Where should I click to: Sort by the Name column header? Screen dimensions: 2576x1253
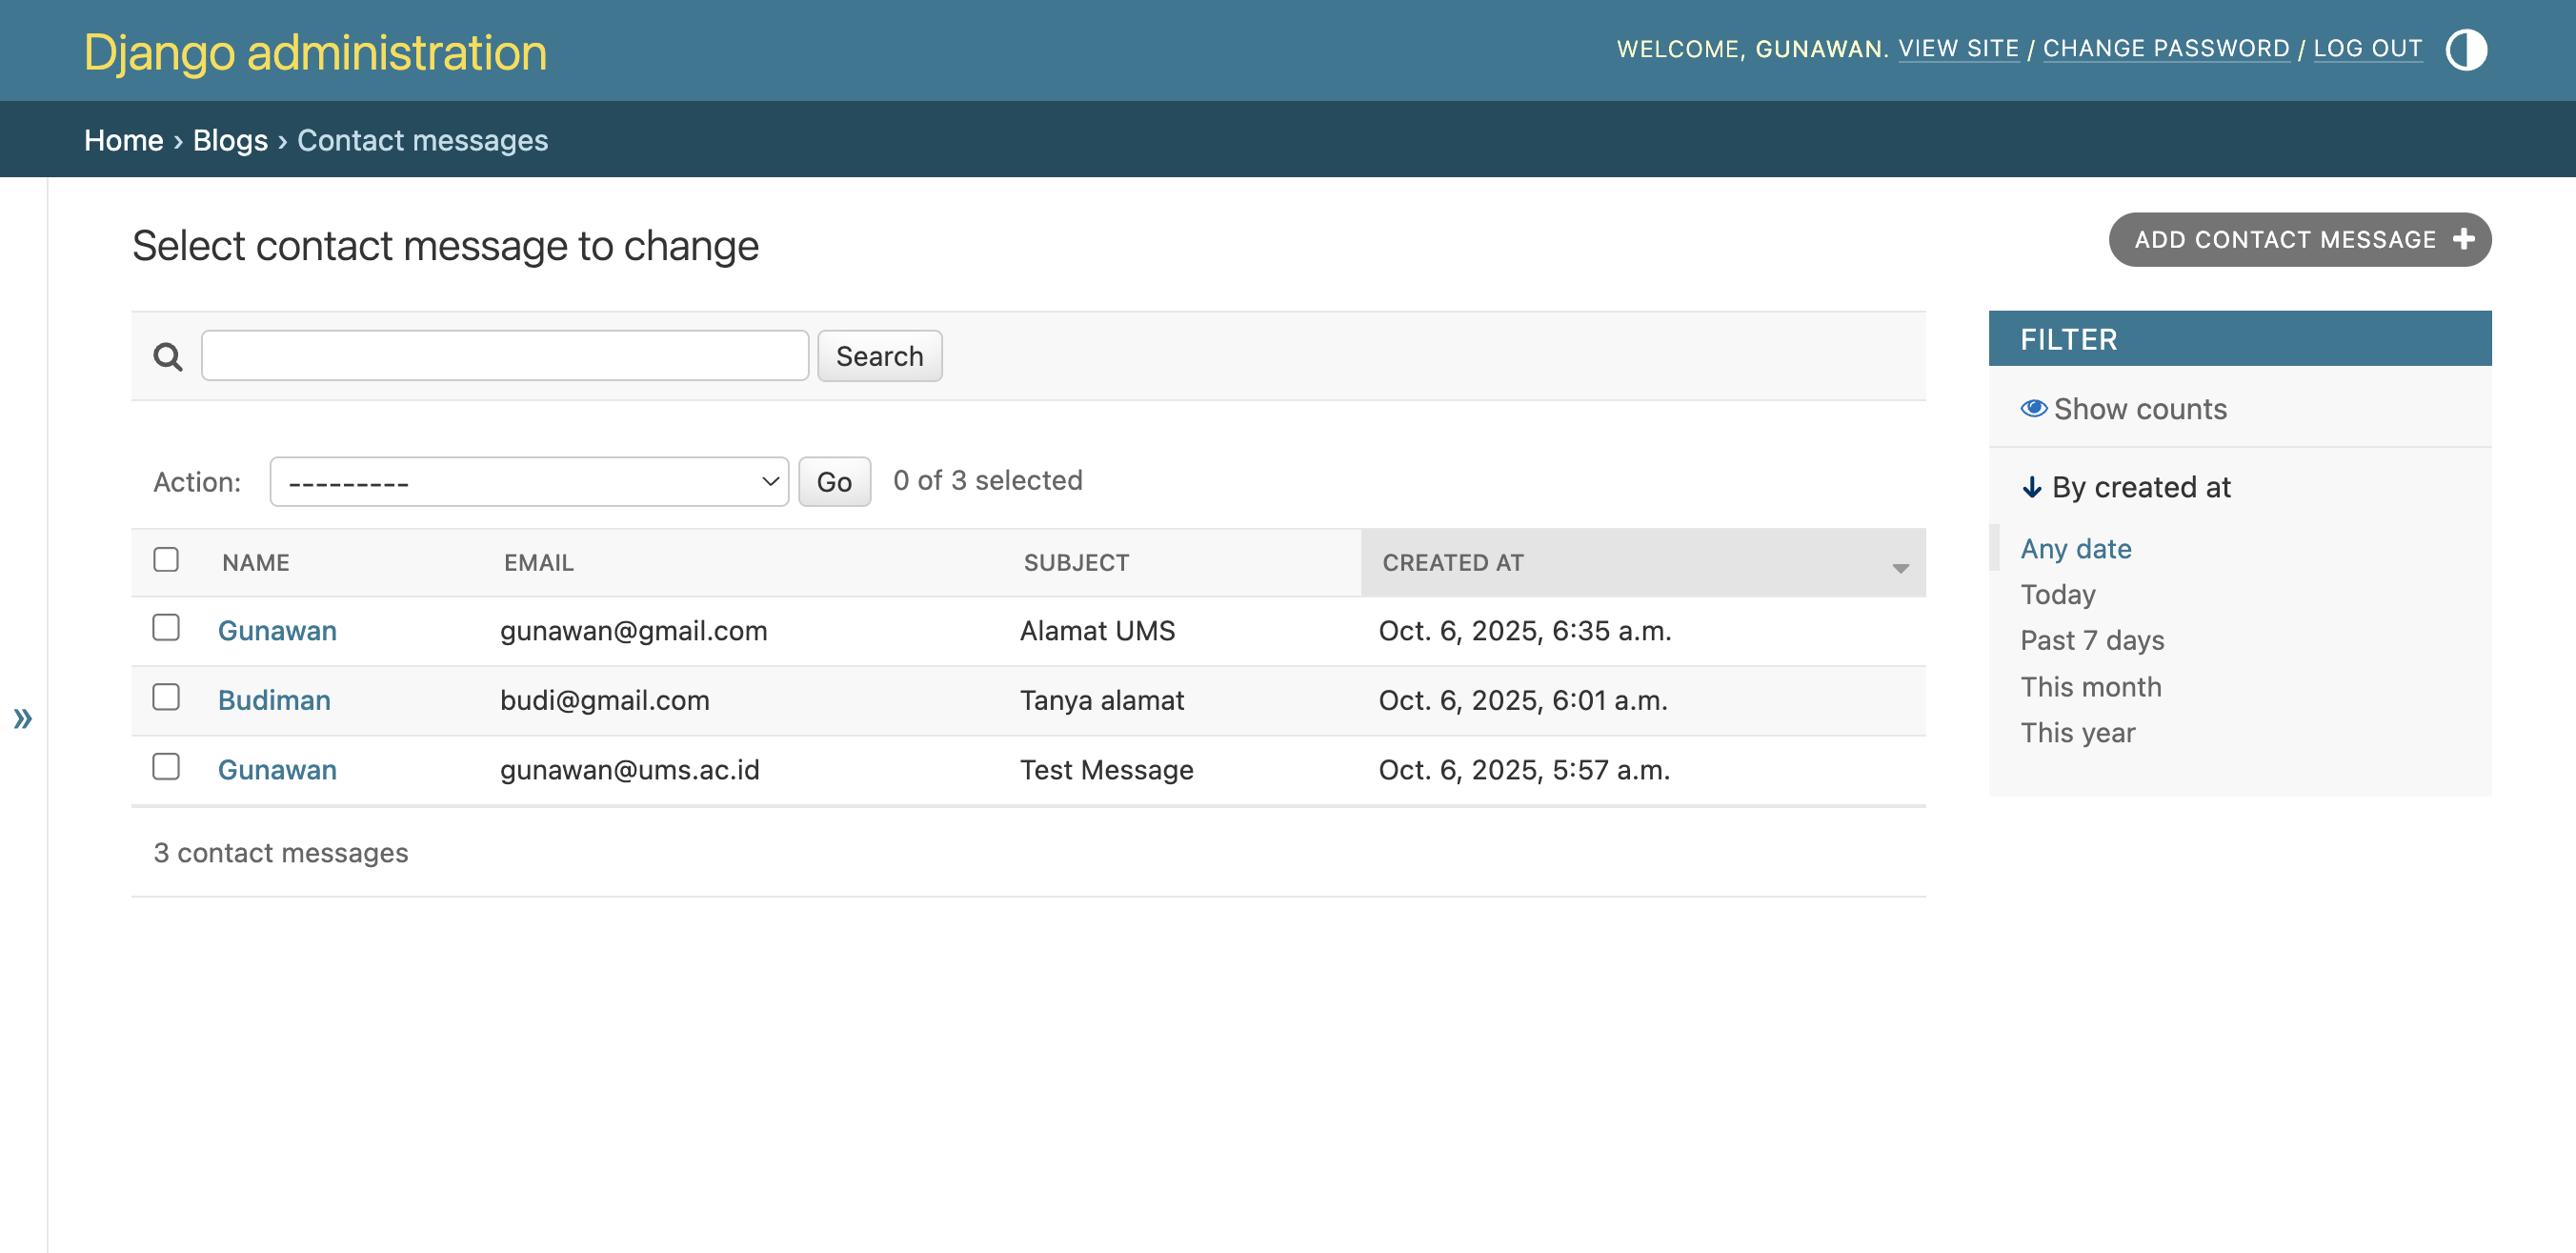tap(256, 562)
